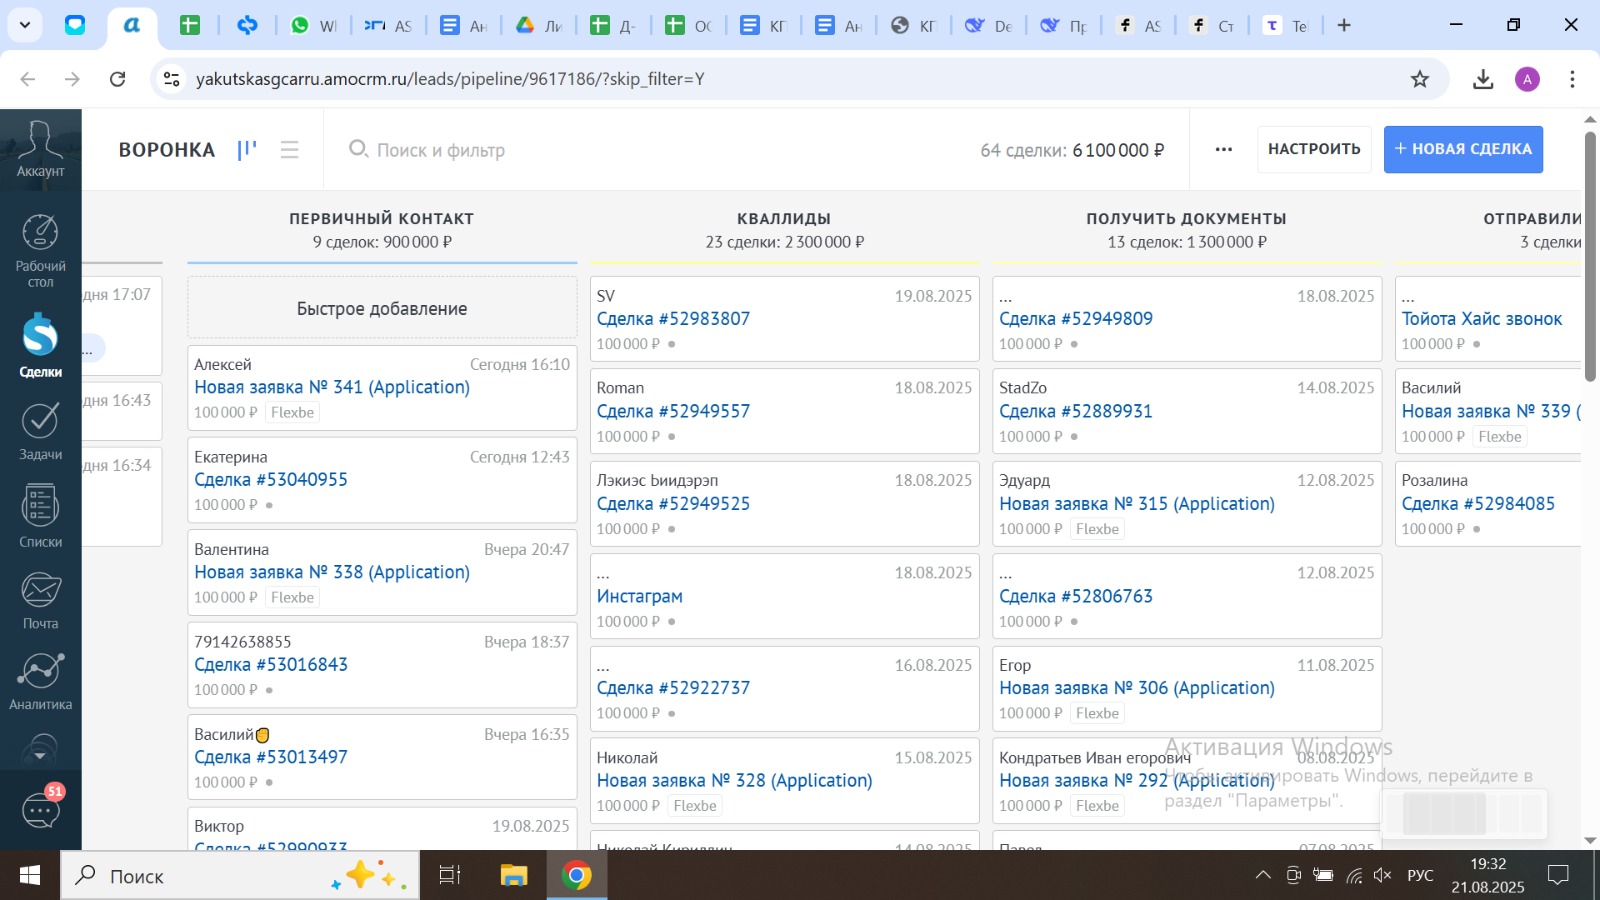This screenshot has width=1600, height=900.
Task: Open Задачи section in sidebar
Action: coord(40,432)
